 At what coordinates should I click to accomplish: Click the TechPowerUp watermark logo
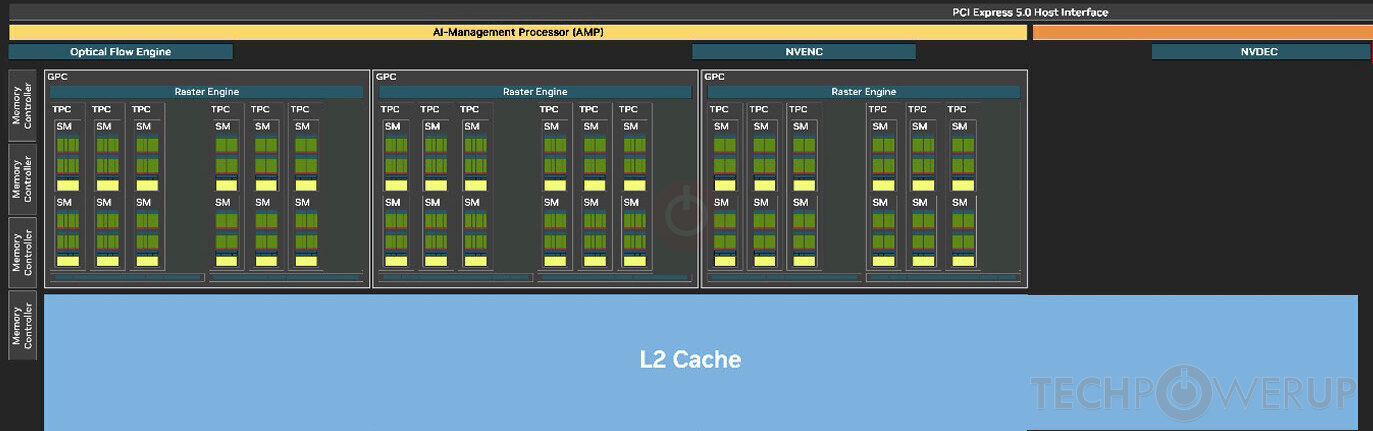click(1193, 393)
